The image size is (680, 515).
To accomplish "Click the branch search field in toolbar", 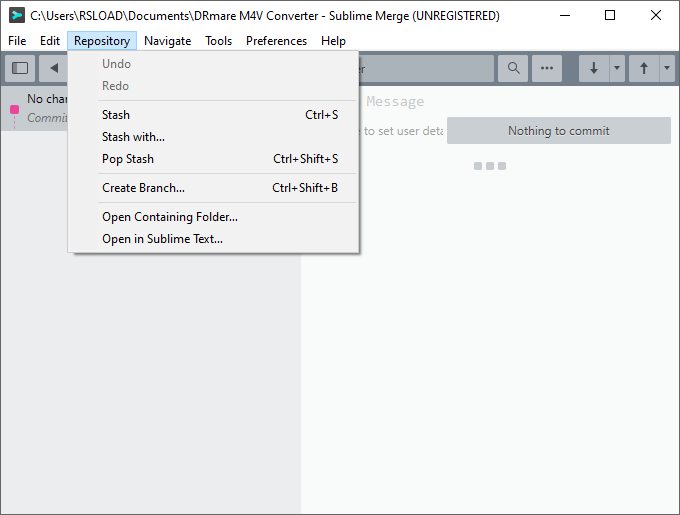I will click(426, 68).
